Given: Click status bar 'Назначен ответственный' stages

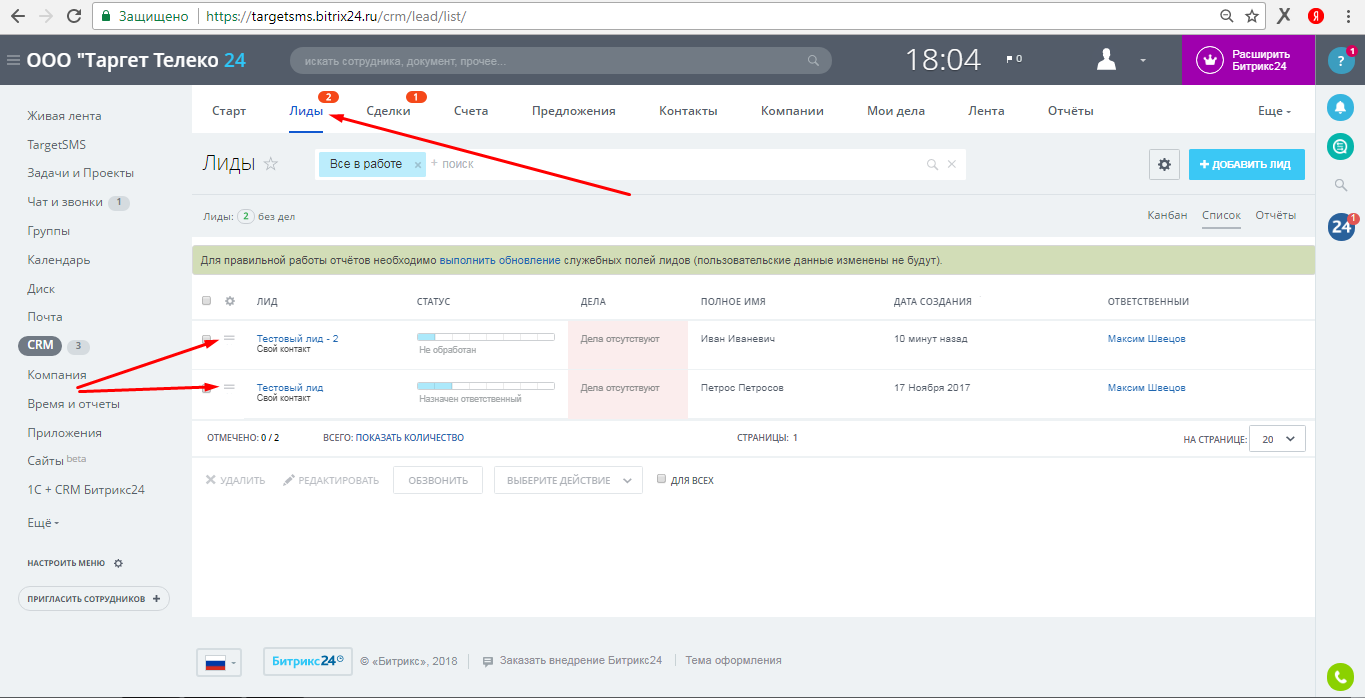Looking at the screenshot, I should pyautogui.click(x=486, y=385).
